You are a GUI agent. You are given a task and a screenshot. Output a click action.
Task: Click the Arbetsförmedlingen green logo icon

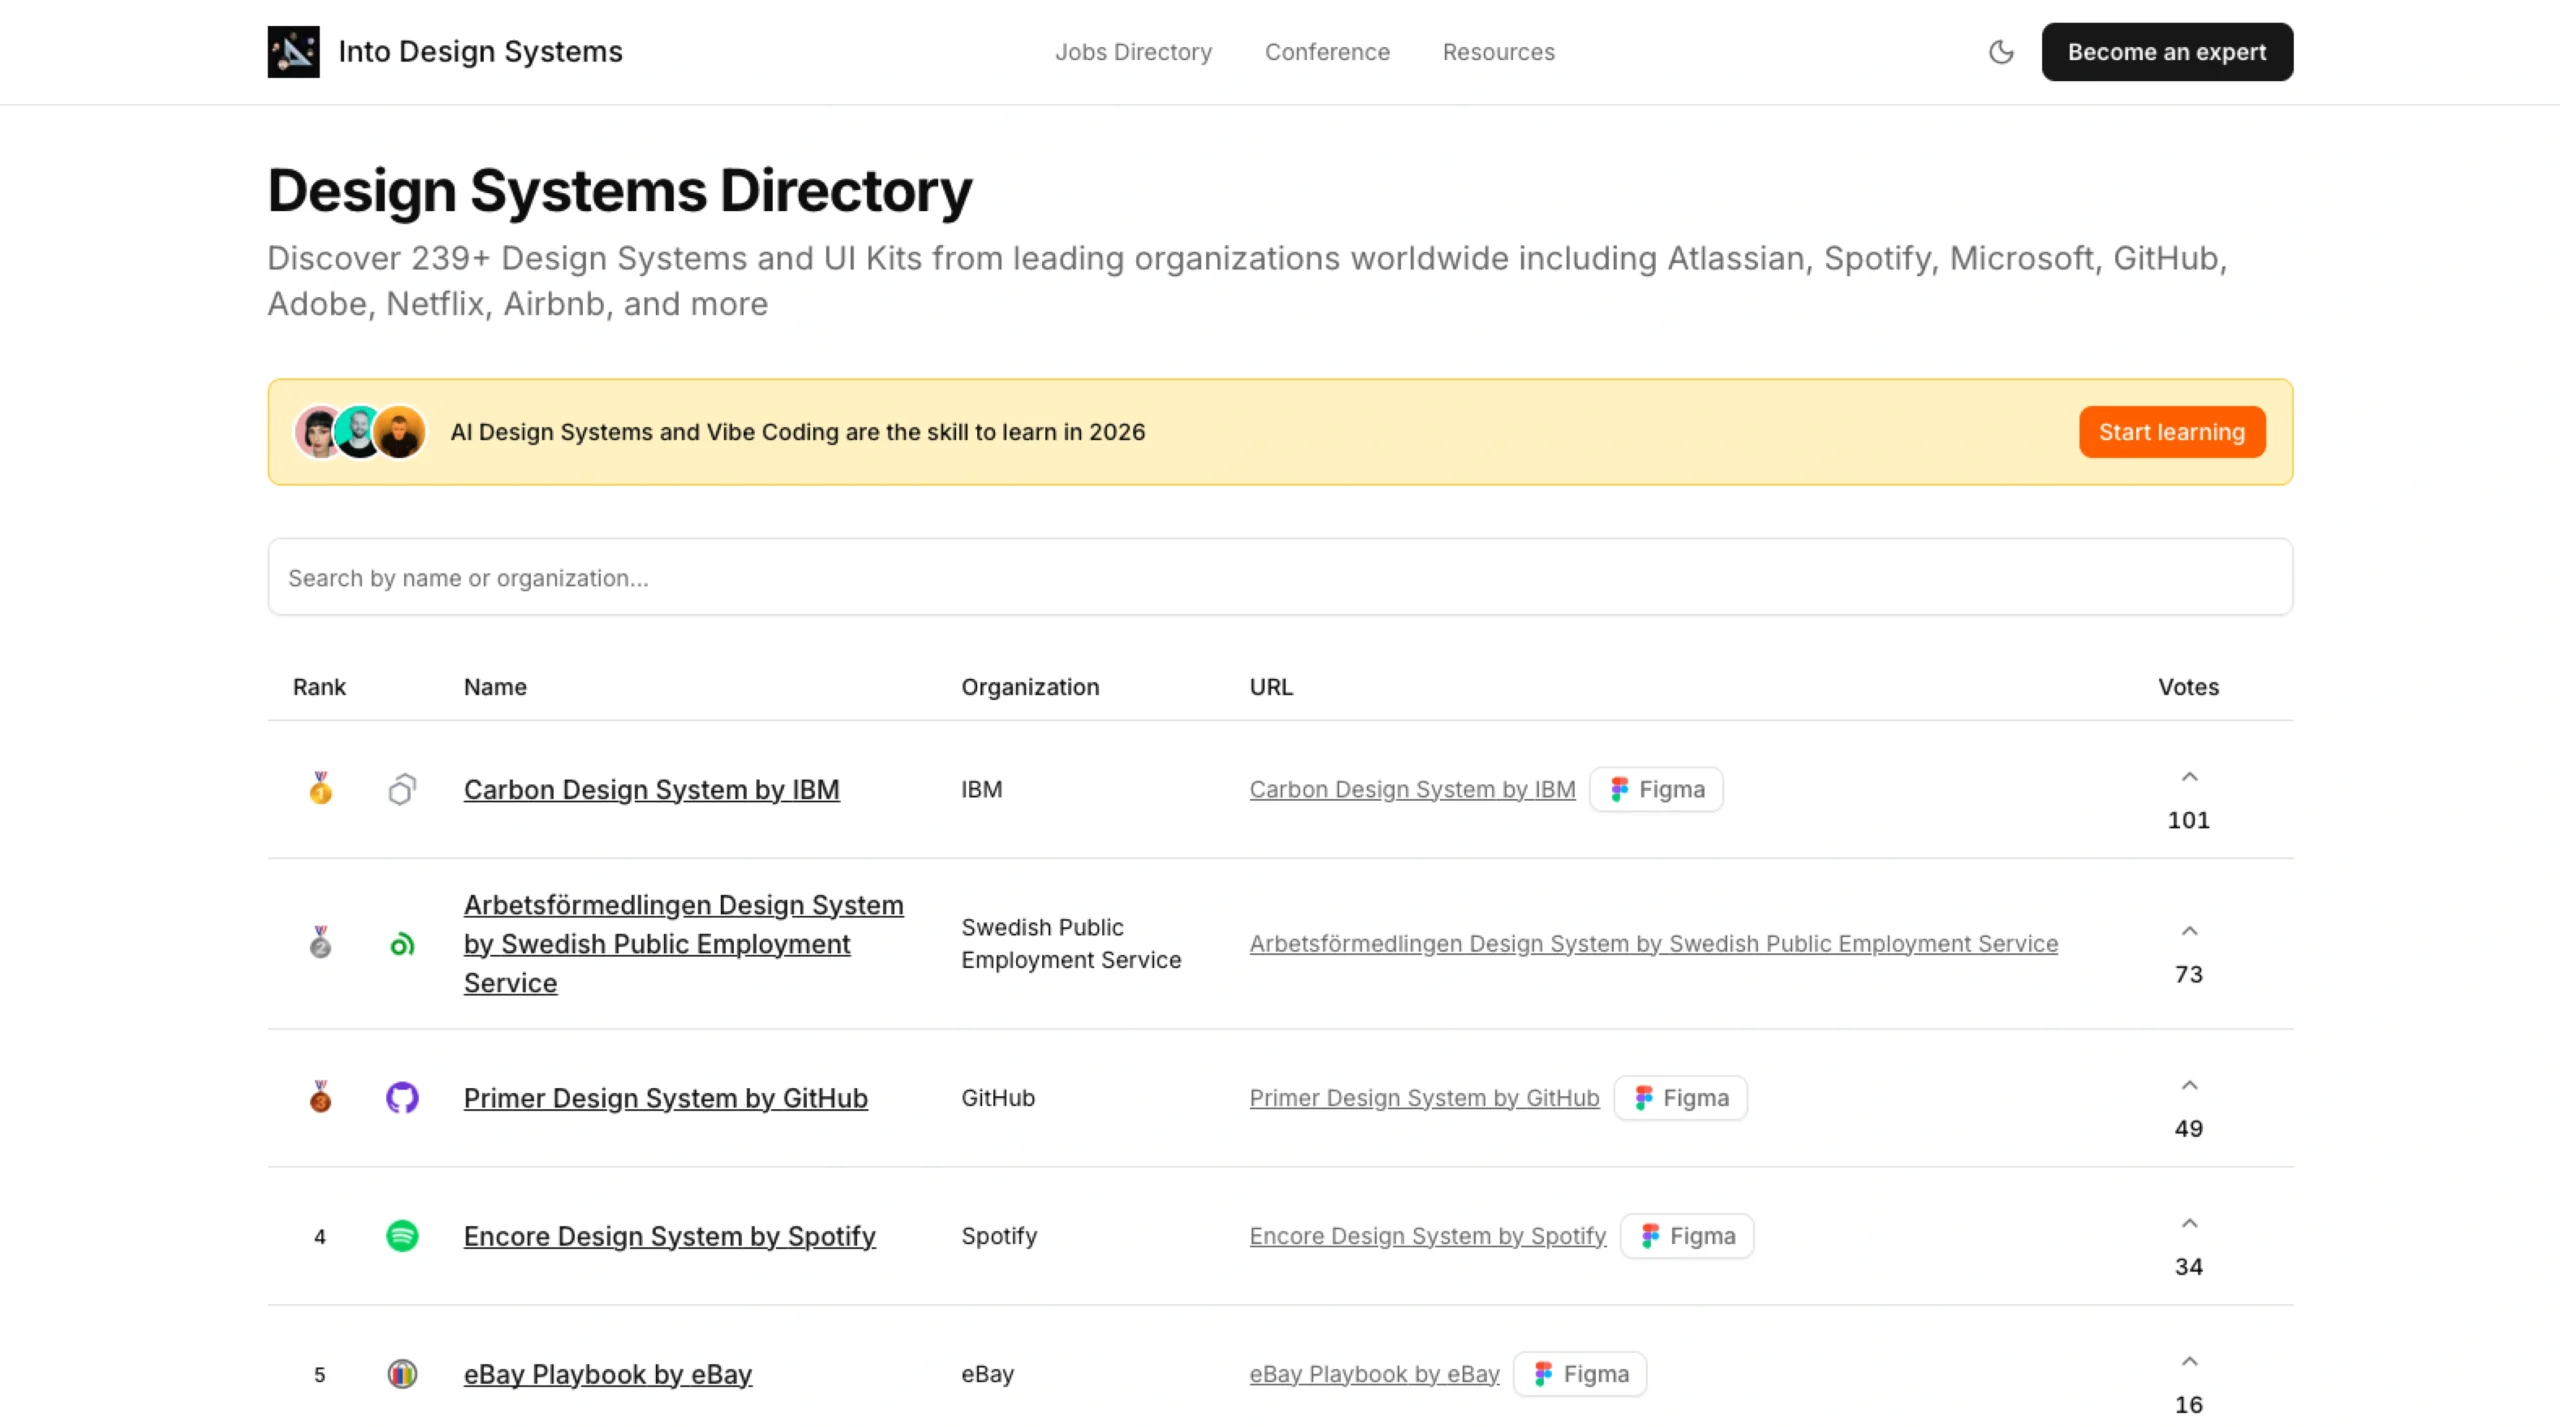(402, 943)
